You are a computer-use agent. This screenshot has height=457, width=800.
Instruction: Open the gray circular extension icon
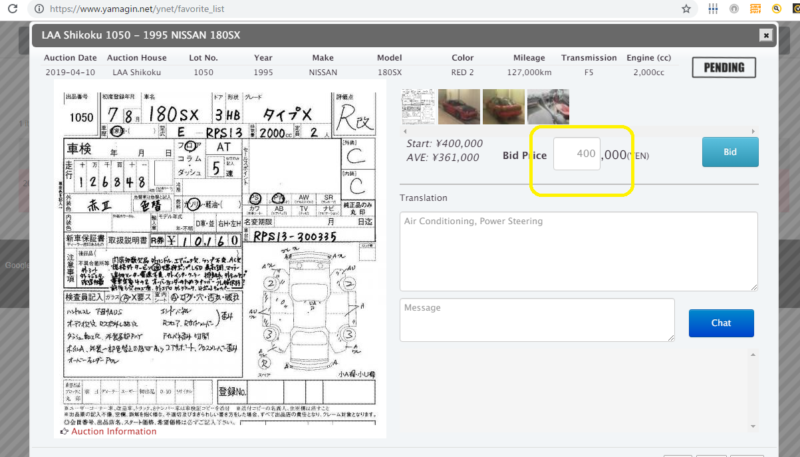click(734, 9)
